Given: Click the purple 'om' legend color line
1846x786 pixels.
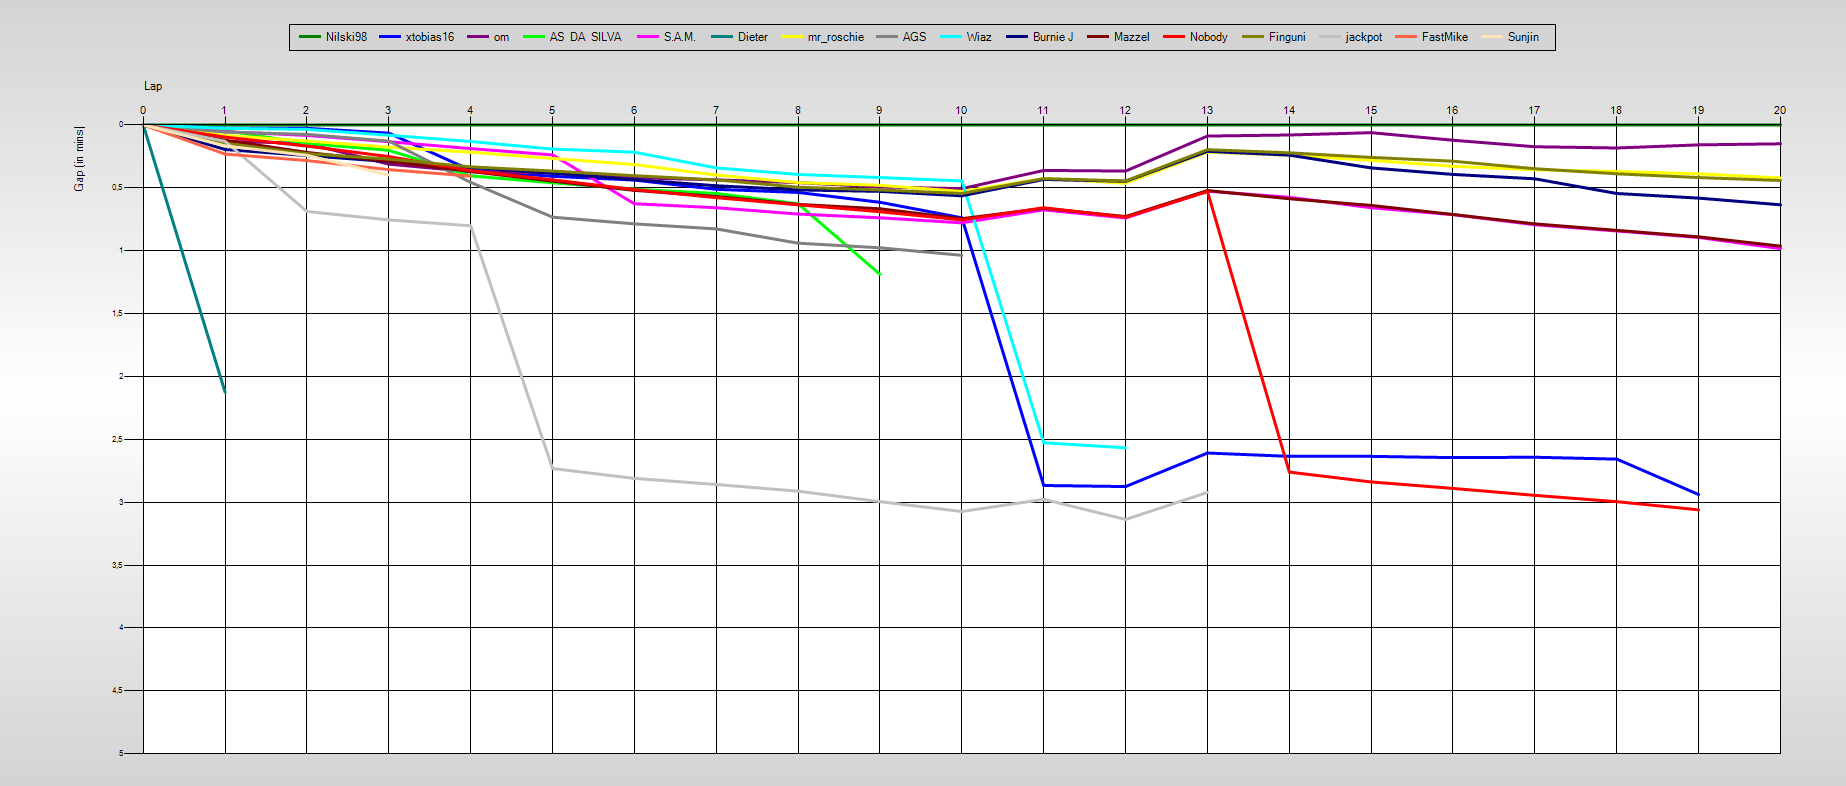Looking at the screenshot, I should [478, 37].
